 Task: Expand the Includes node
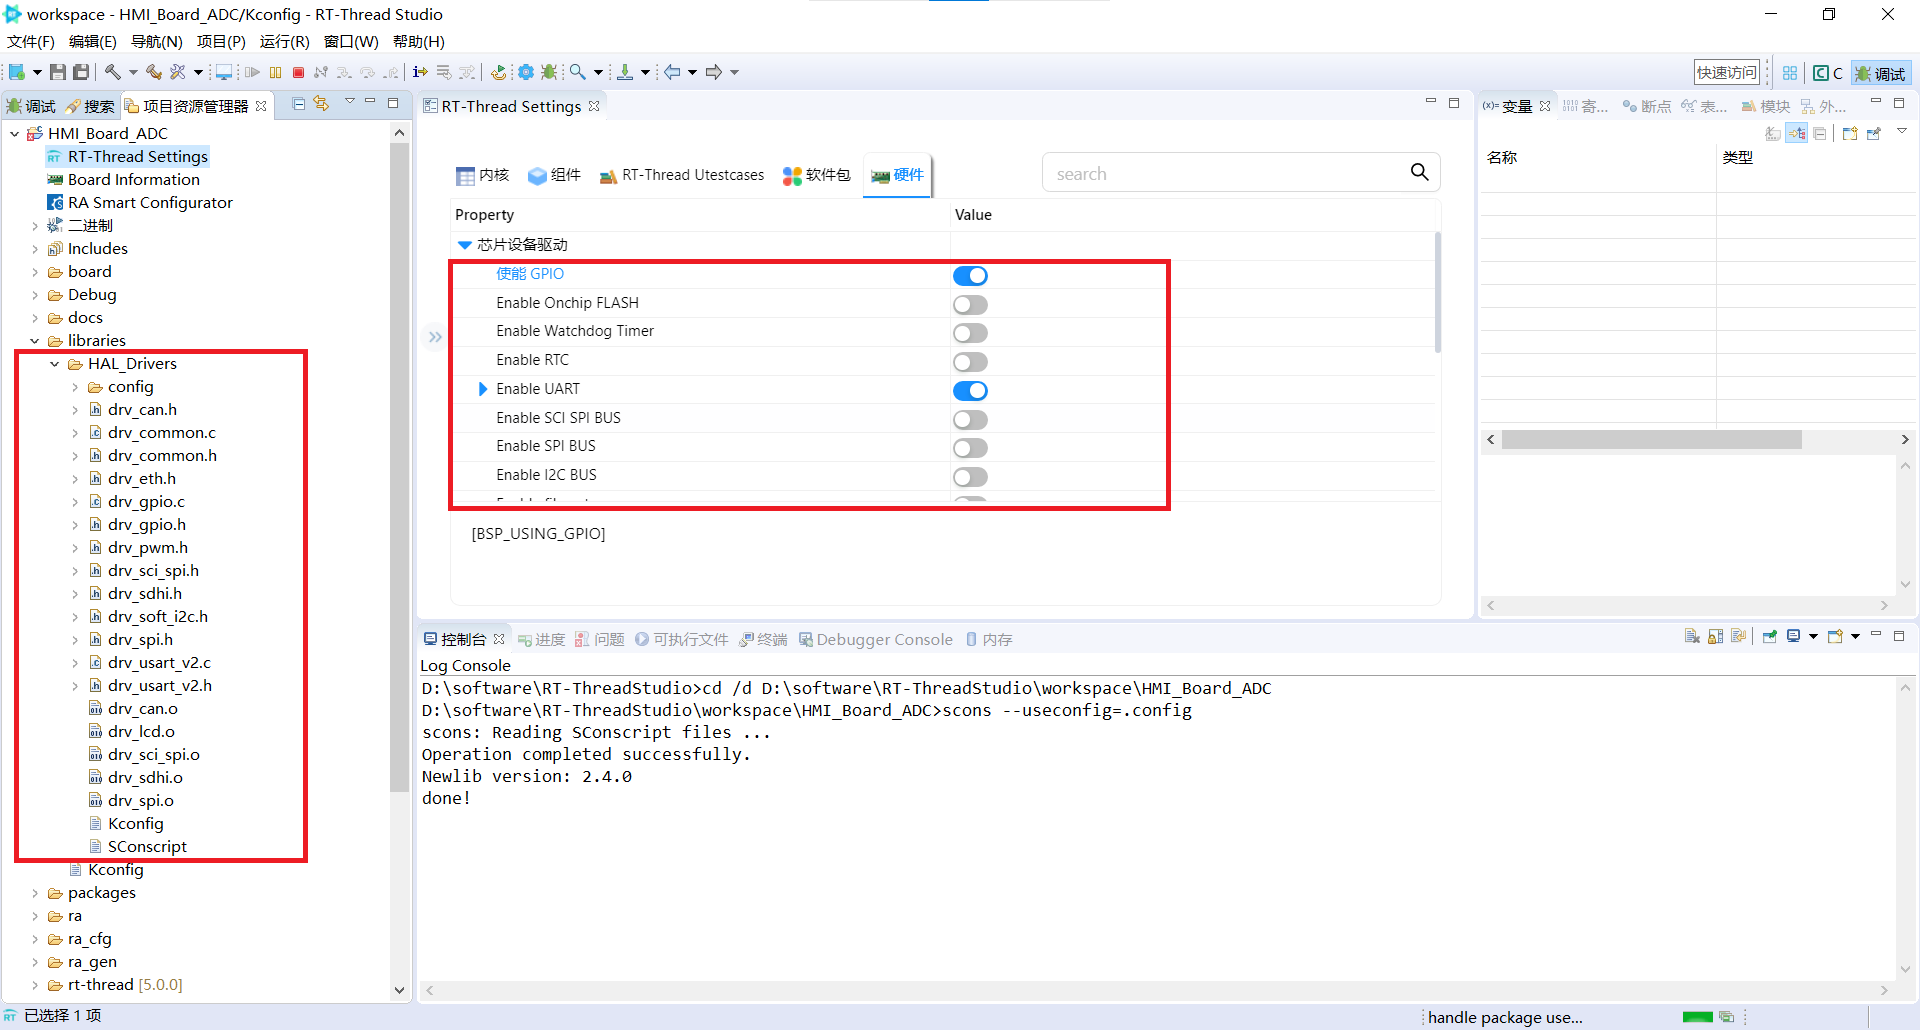coord(35,249)
